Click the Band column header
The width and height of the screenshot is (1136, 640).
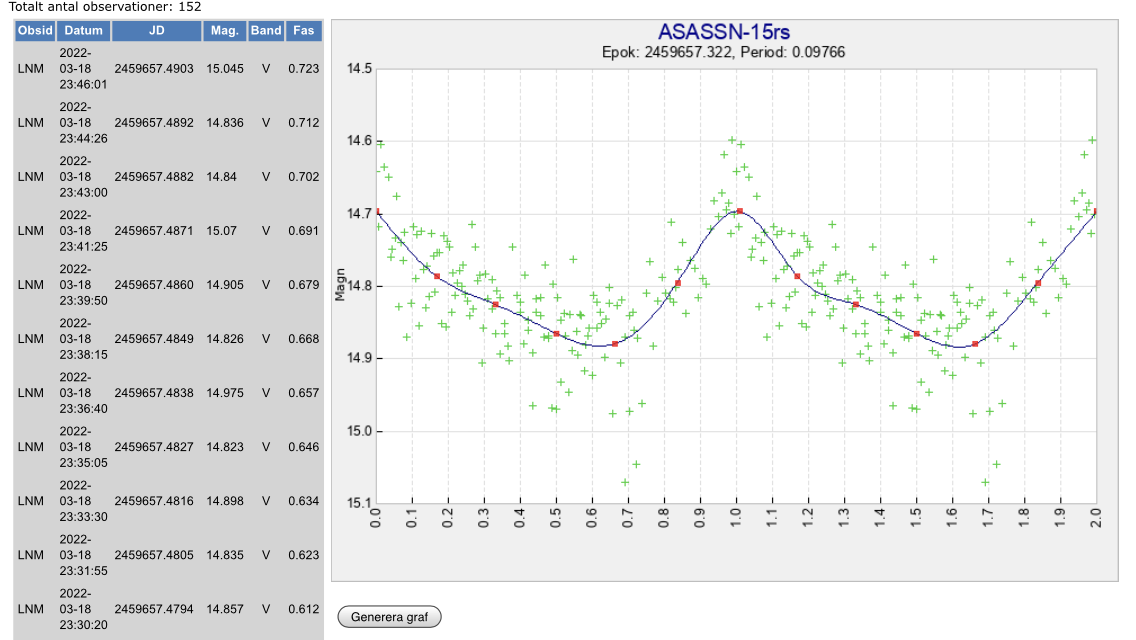pos(266,31)
